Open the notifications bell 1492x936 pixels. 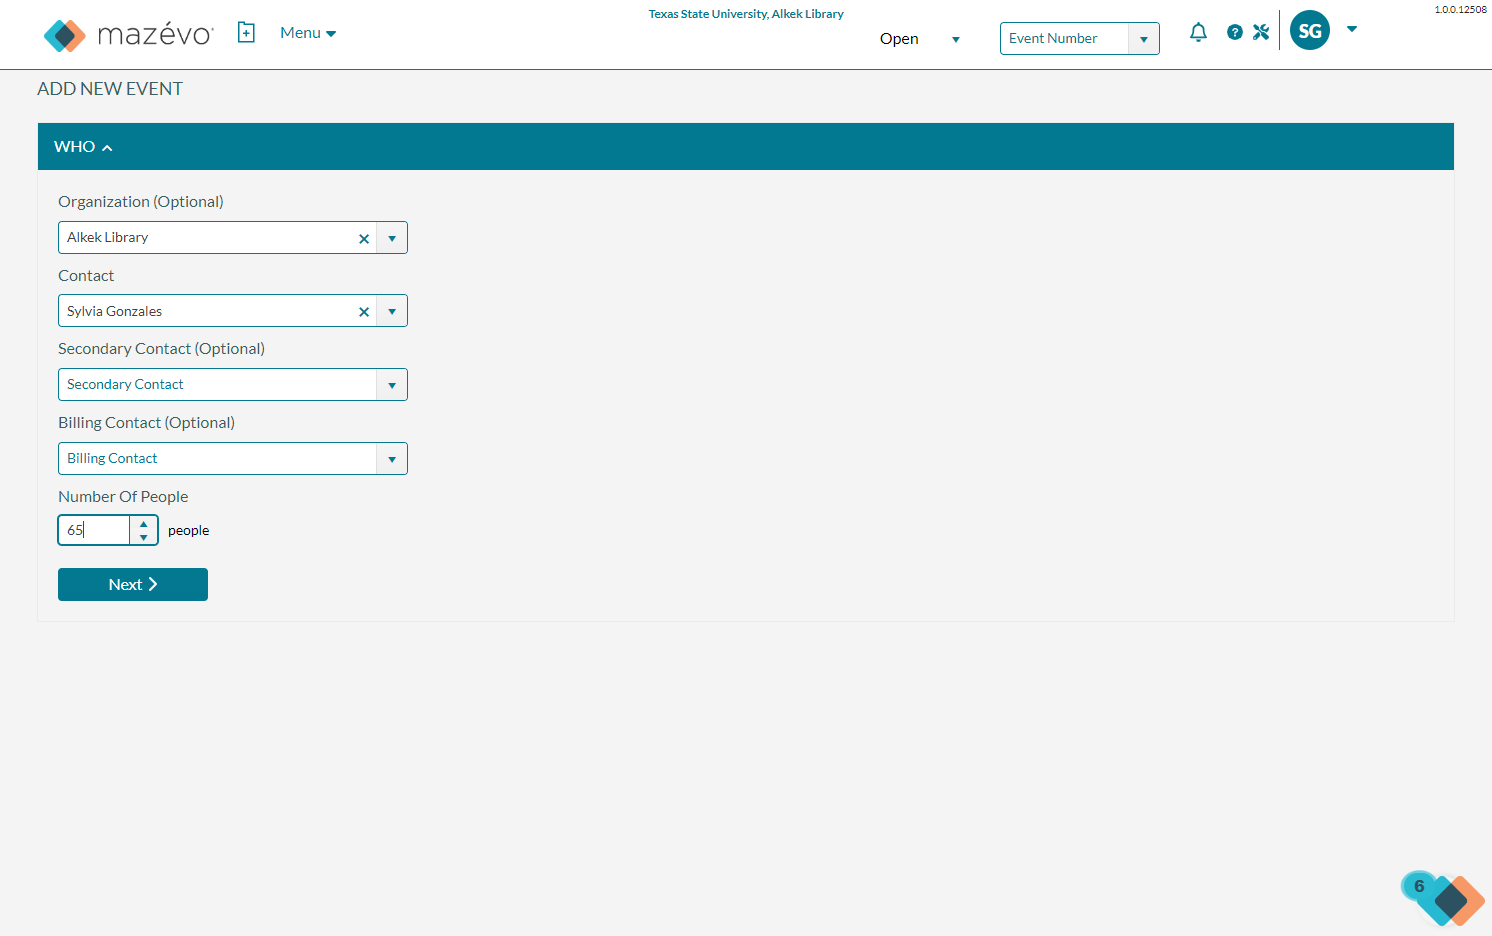(1198, 32)
